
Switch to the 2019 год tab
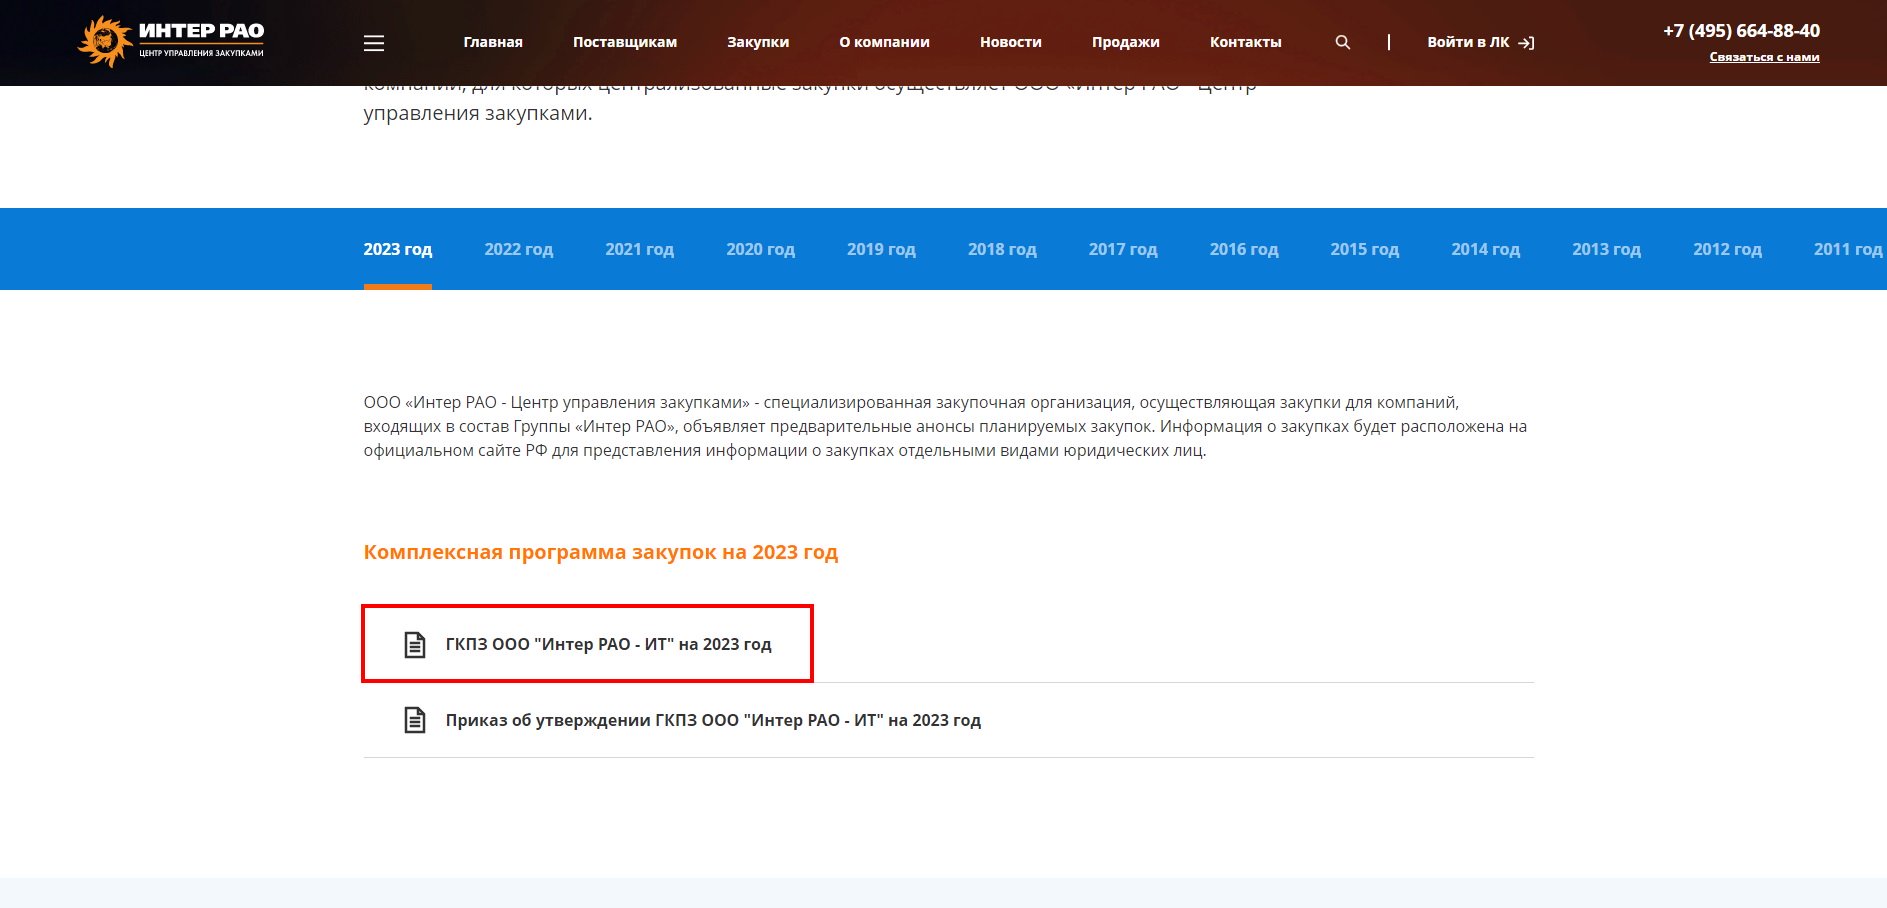(881, 249)
